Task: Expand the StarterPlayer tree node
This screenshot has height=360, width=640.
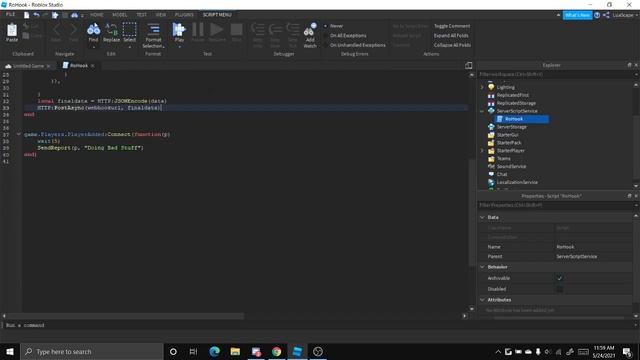Action: (482, 151)
